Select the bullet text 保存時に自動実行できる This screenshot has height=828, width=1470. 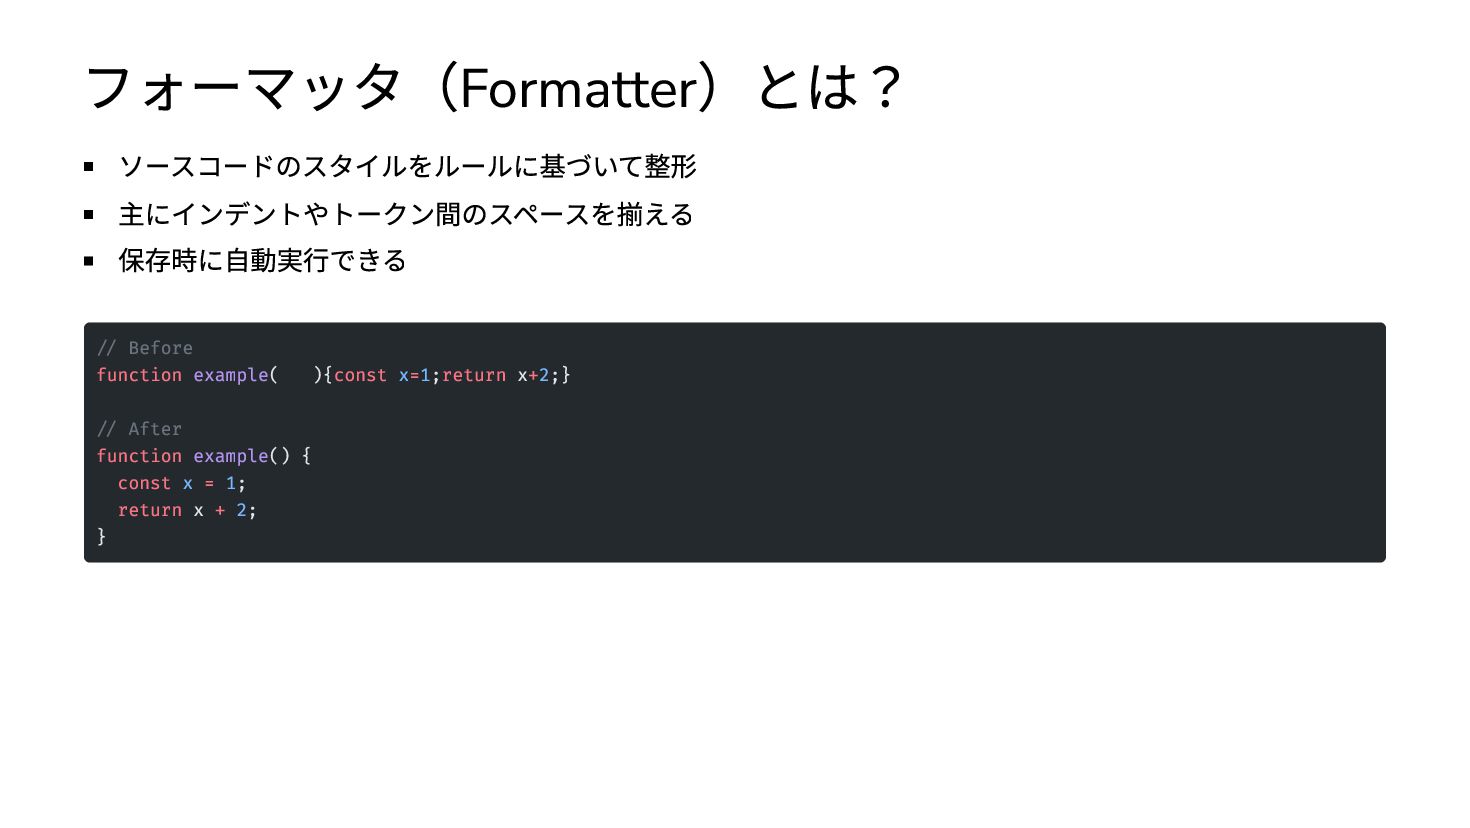(x=262, y=261)
